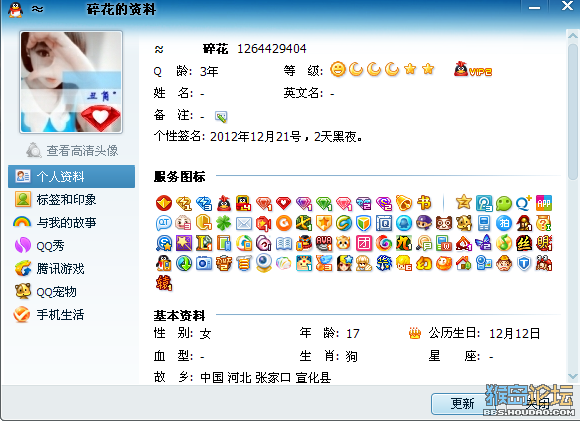Click the nickname 碎花 in profile header
This screenshot has height=421, width=580.
215,48
